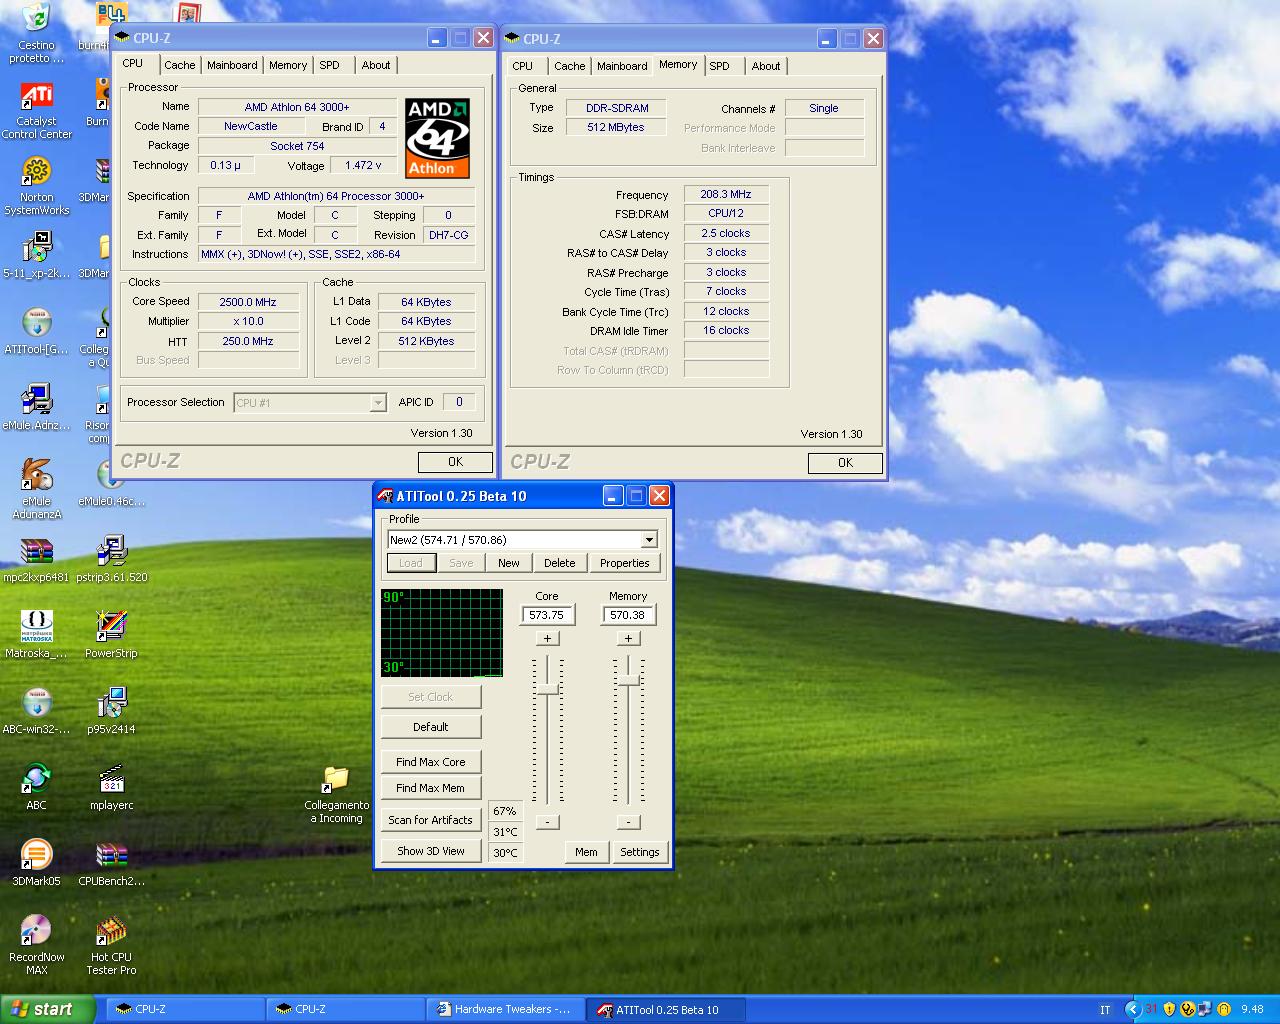Start Find Max Core in ATITool
Viewport: 1280px width, 1024px height.
(431, 762)
